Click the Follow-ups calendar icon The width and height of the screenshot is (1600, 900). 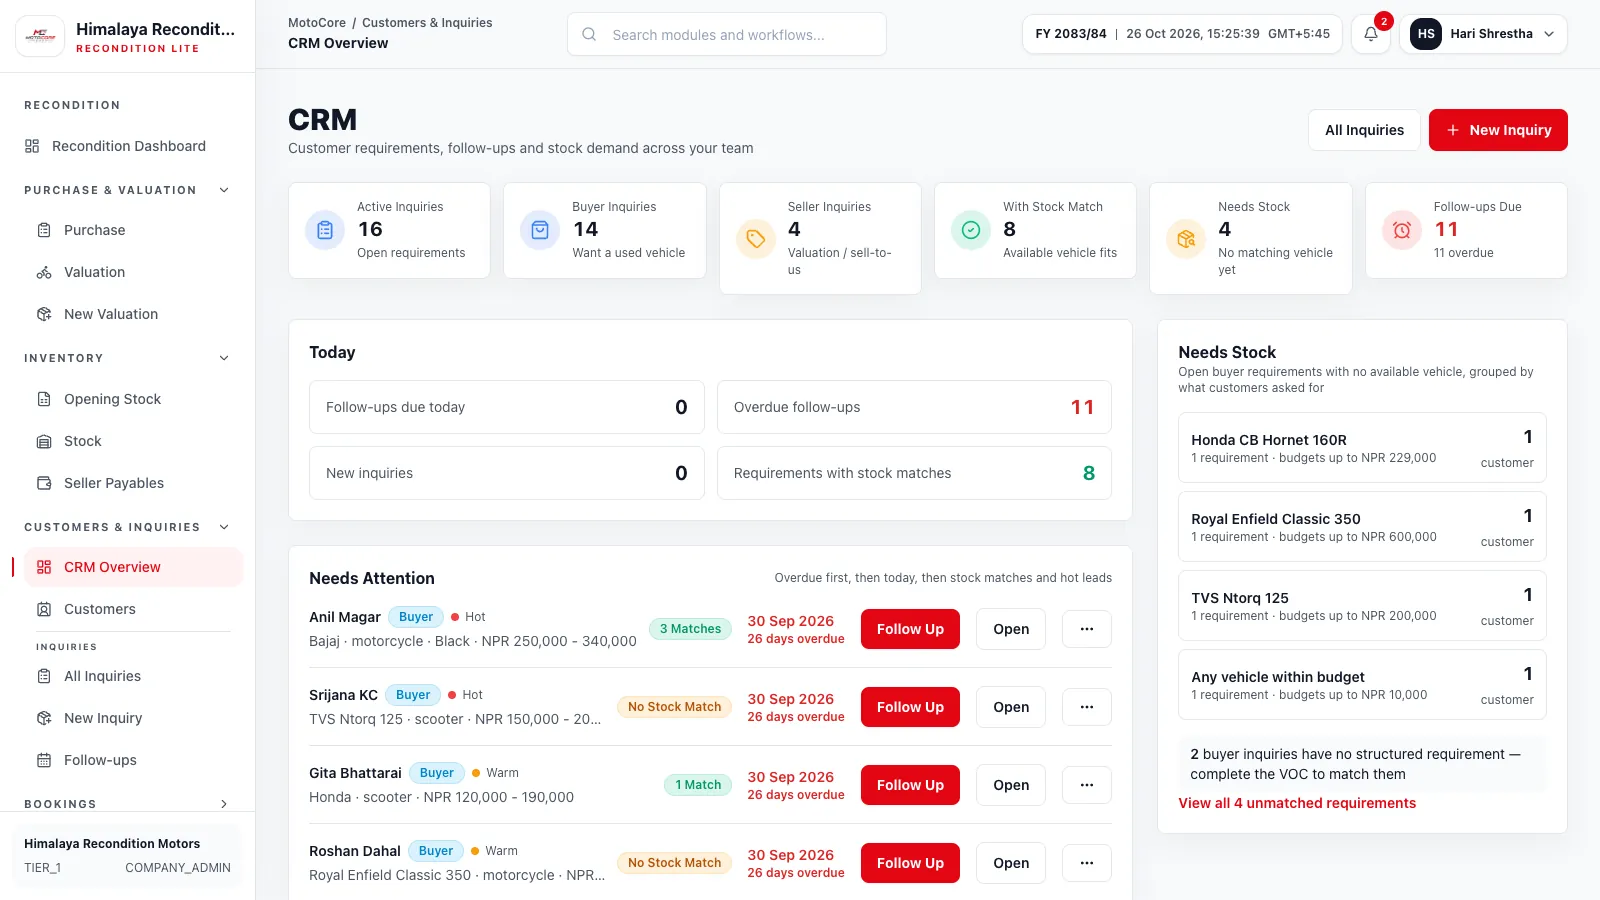pyautogui.click(x=44, y=760)
